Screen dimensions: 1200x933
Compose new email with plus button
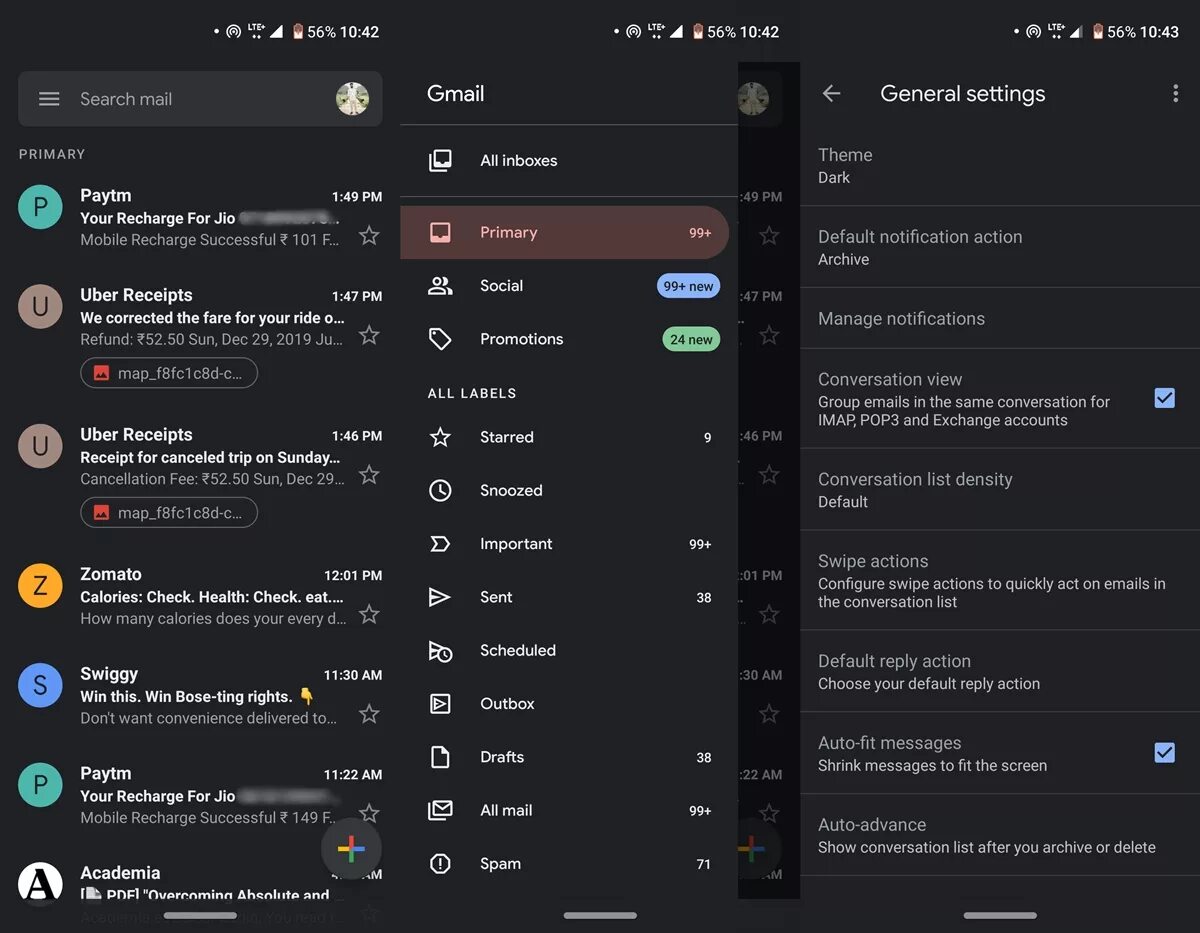click(351, 849)
